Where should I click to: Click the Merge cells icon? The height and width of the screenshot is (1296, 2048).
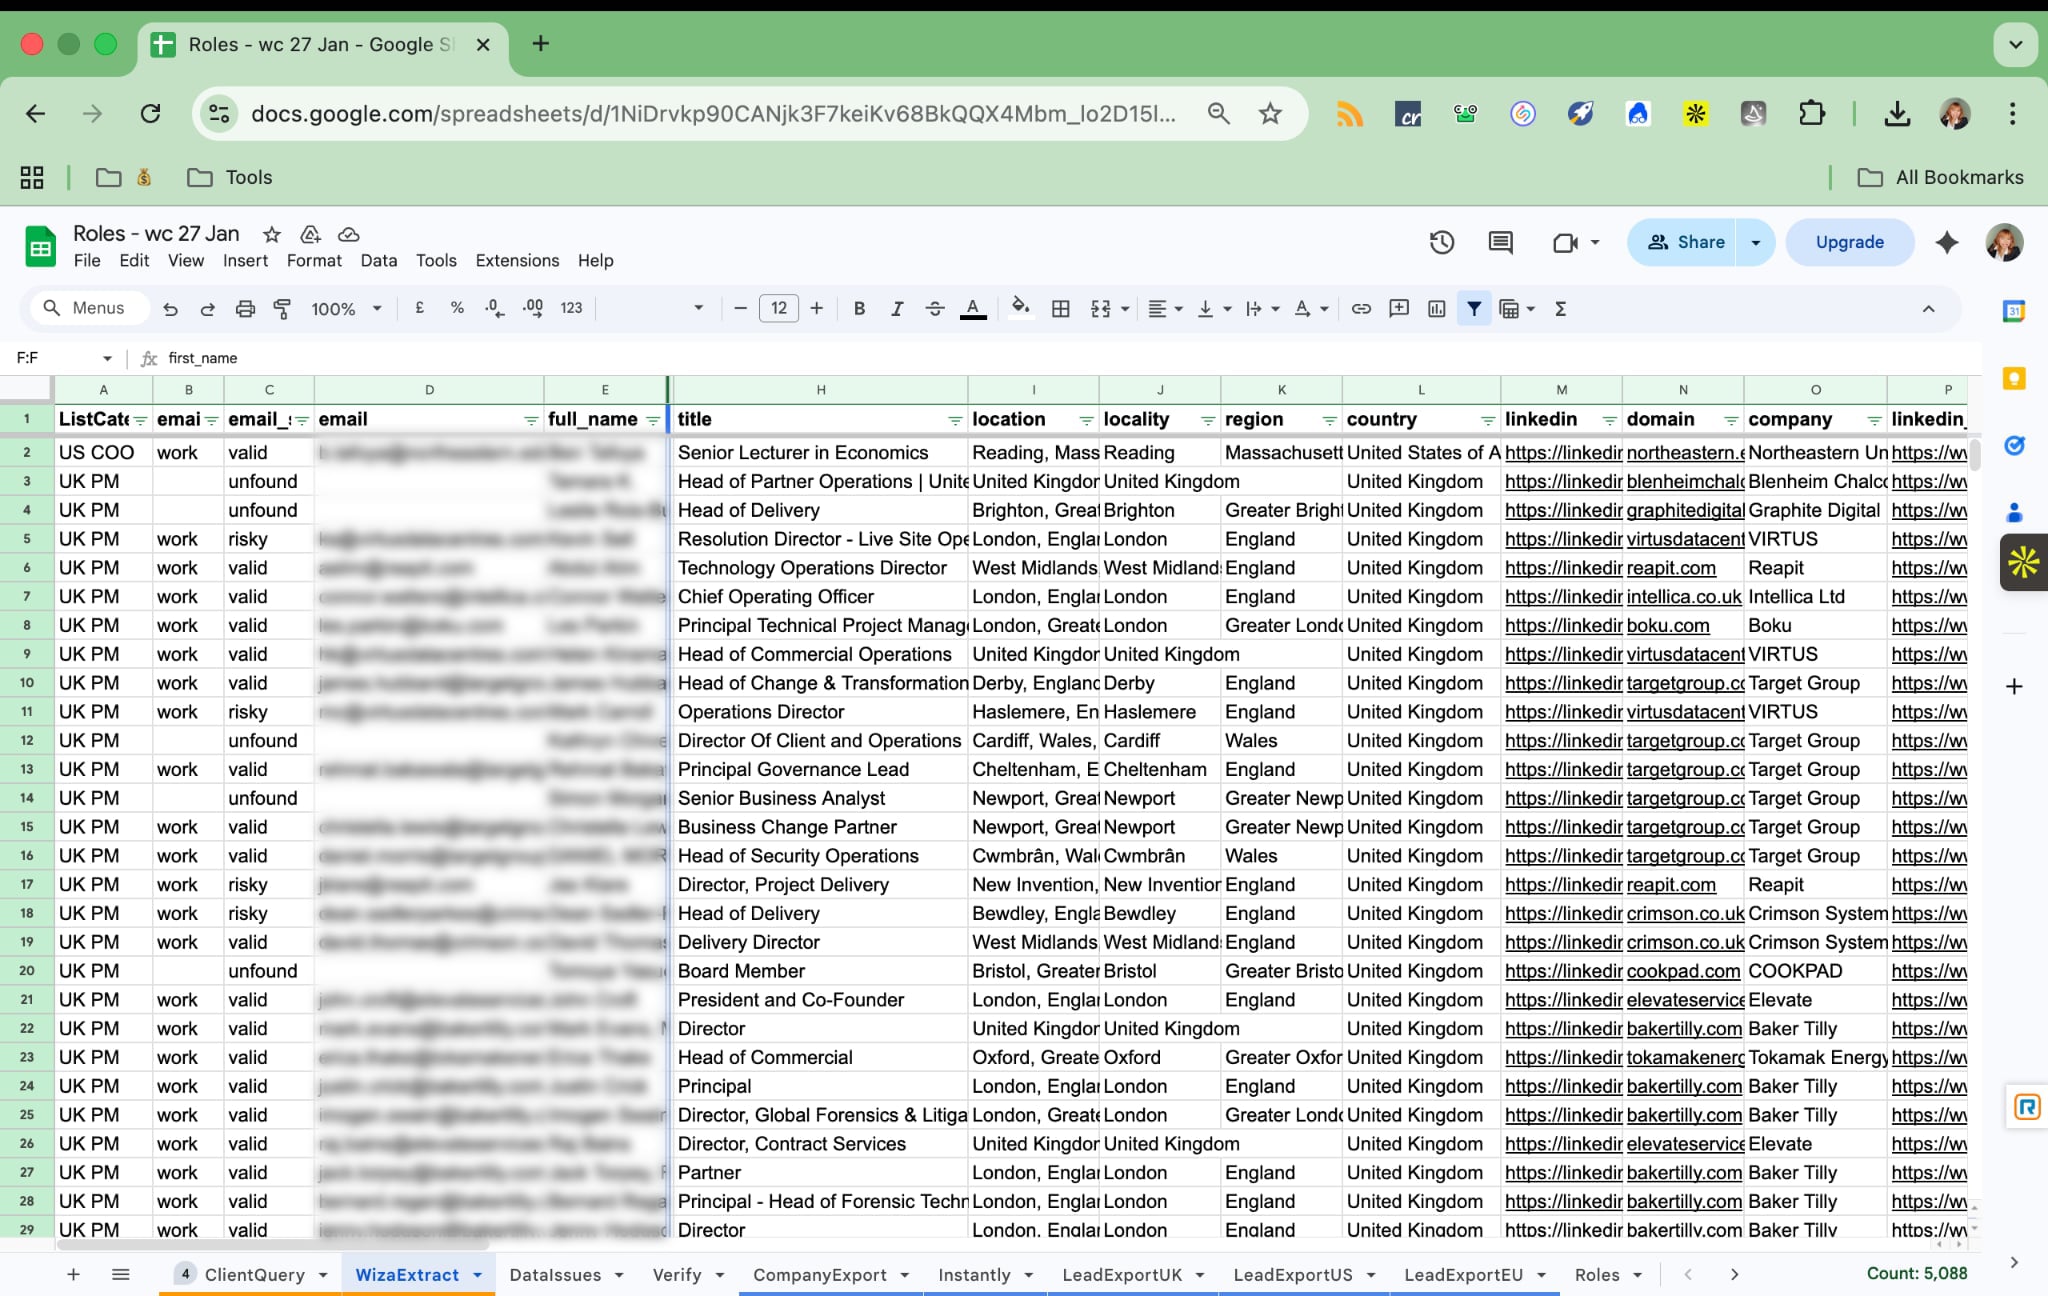[1101, 309]
